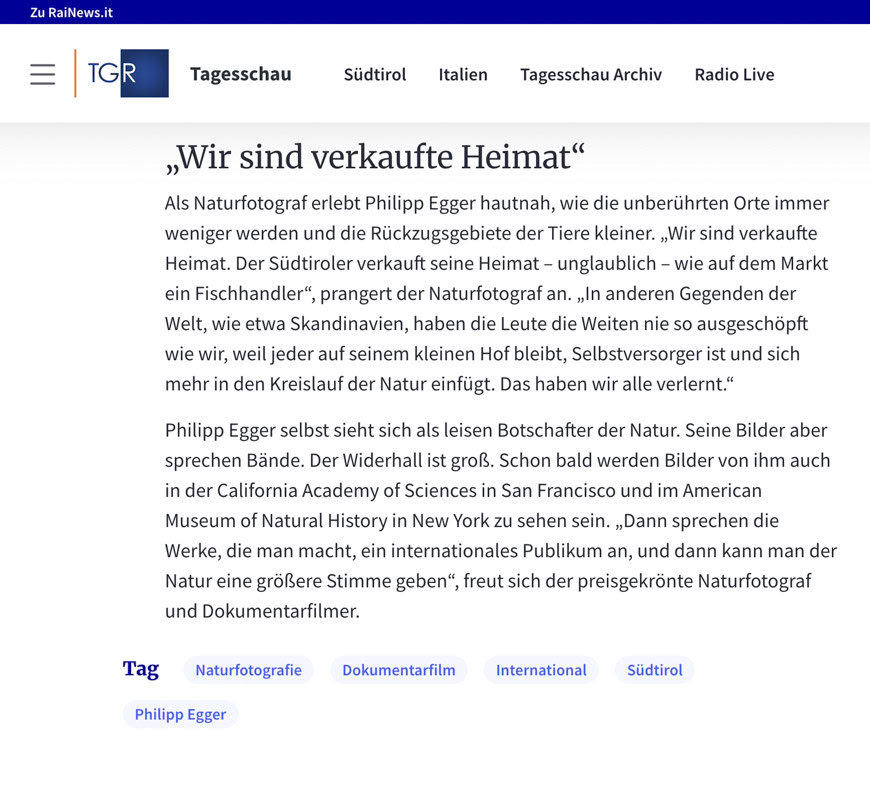Open the Tagesschau Archiv
This screenshot has height=801, width=870.
coord(591,74)
